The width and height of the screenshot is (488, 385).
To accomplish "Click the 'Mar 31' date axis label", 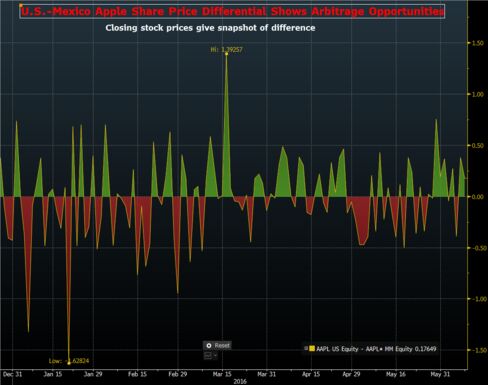I will [267, 374].
